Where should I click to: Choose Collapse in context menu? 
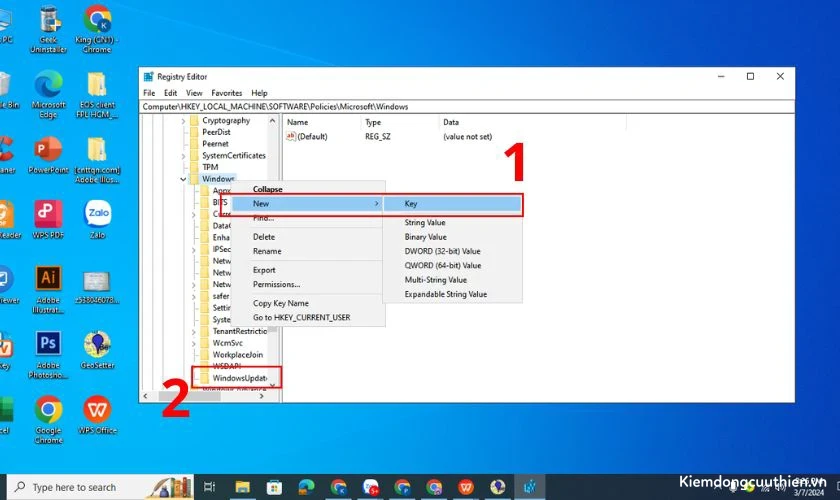(x=308, y=189)
